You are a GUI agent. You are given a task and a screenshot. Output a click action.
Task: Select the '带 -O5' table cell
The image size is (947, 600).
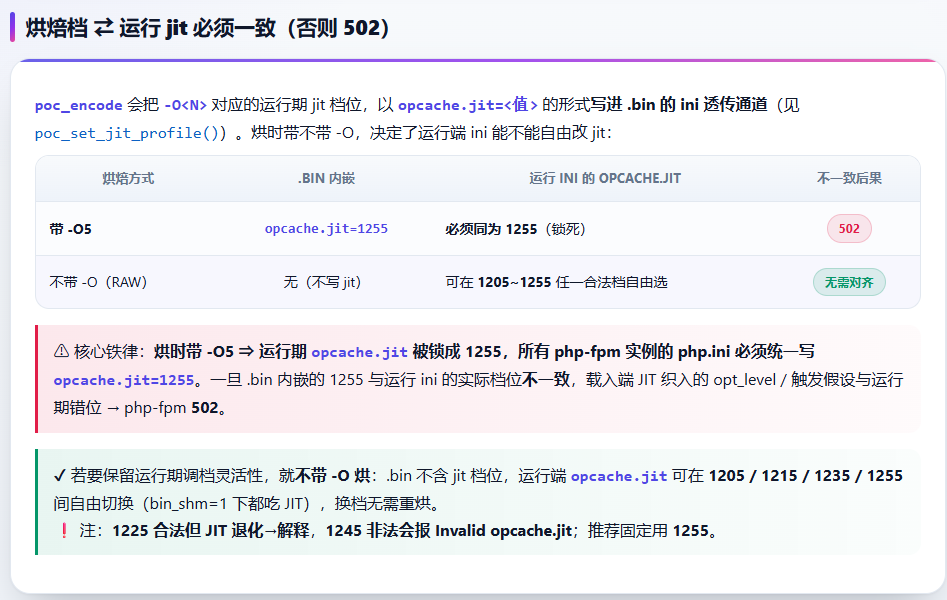[x=71, y=229]
